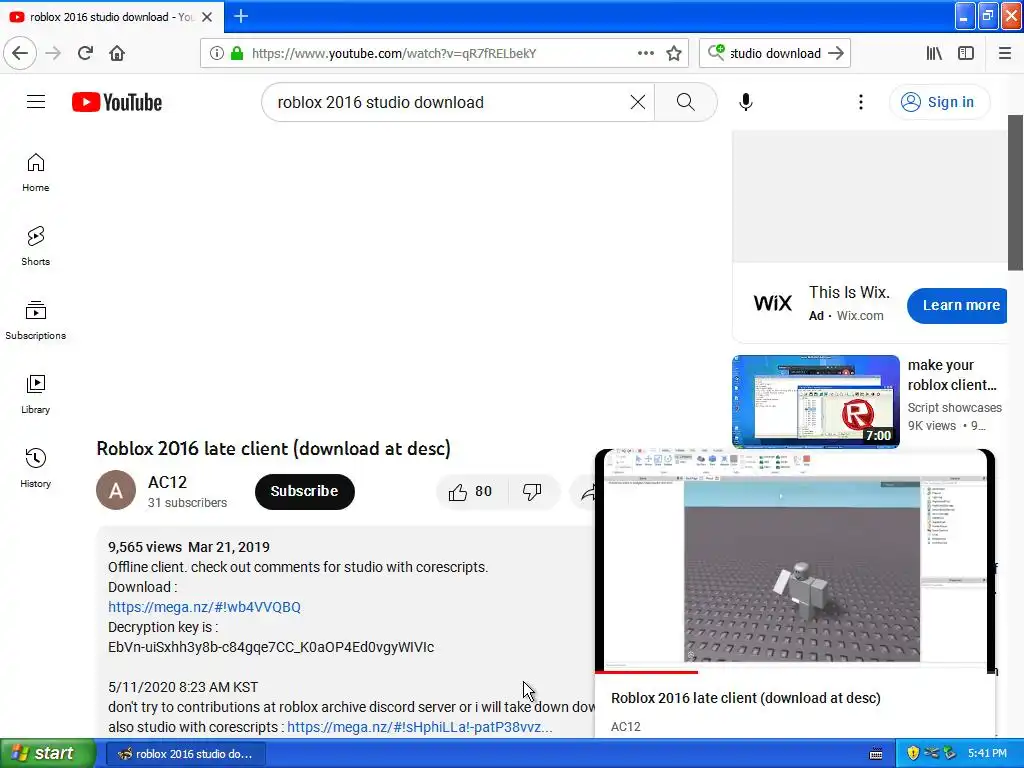
Task: Share the video via arrow icon
Action: tap(588, 493)
